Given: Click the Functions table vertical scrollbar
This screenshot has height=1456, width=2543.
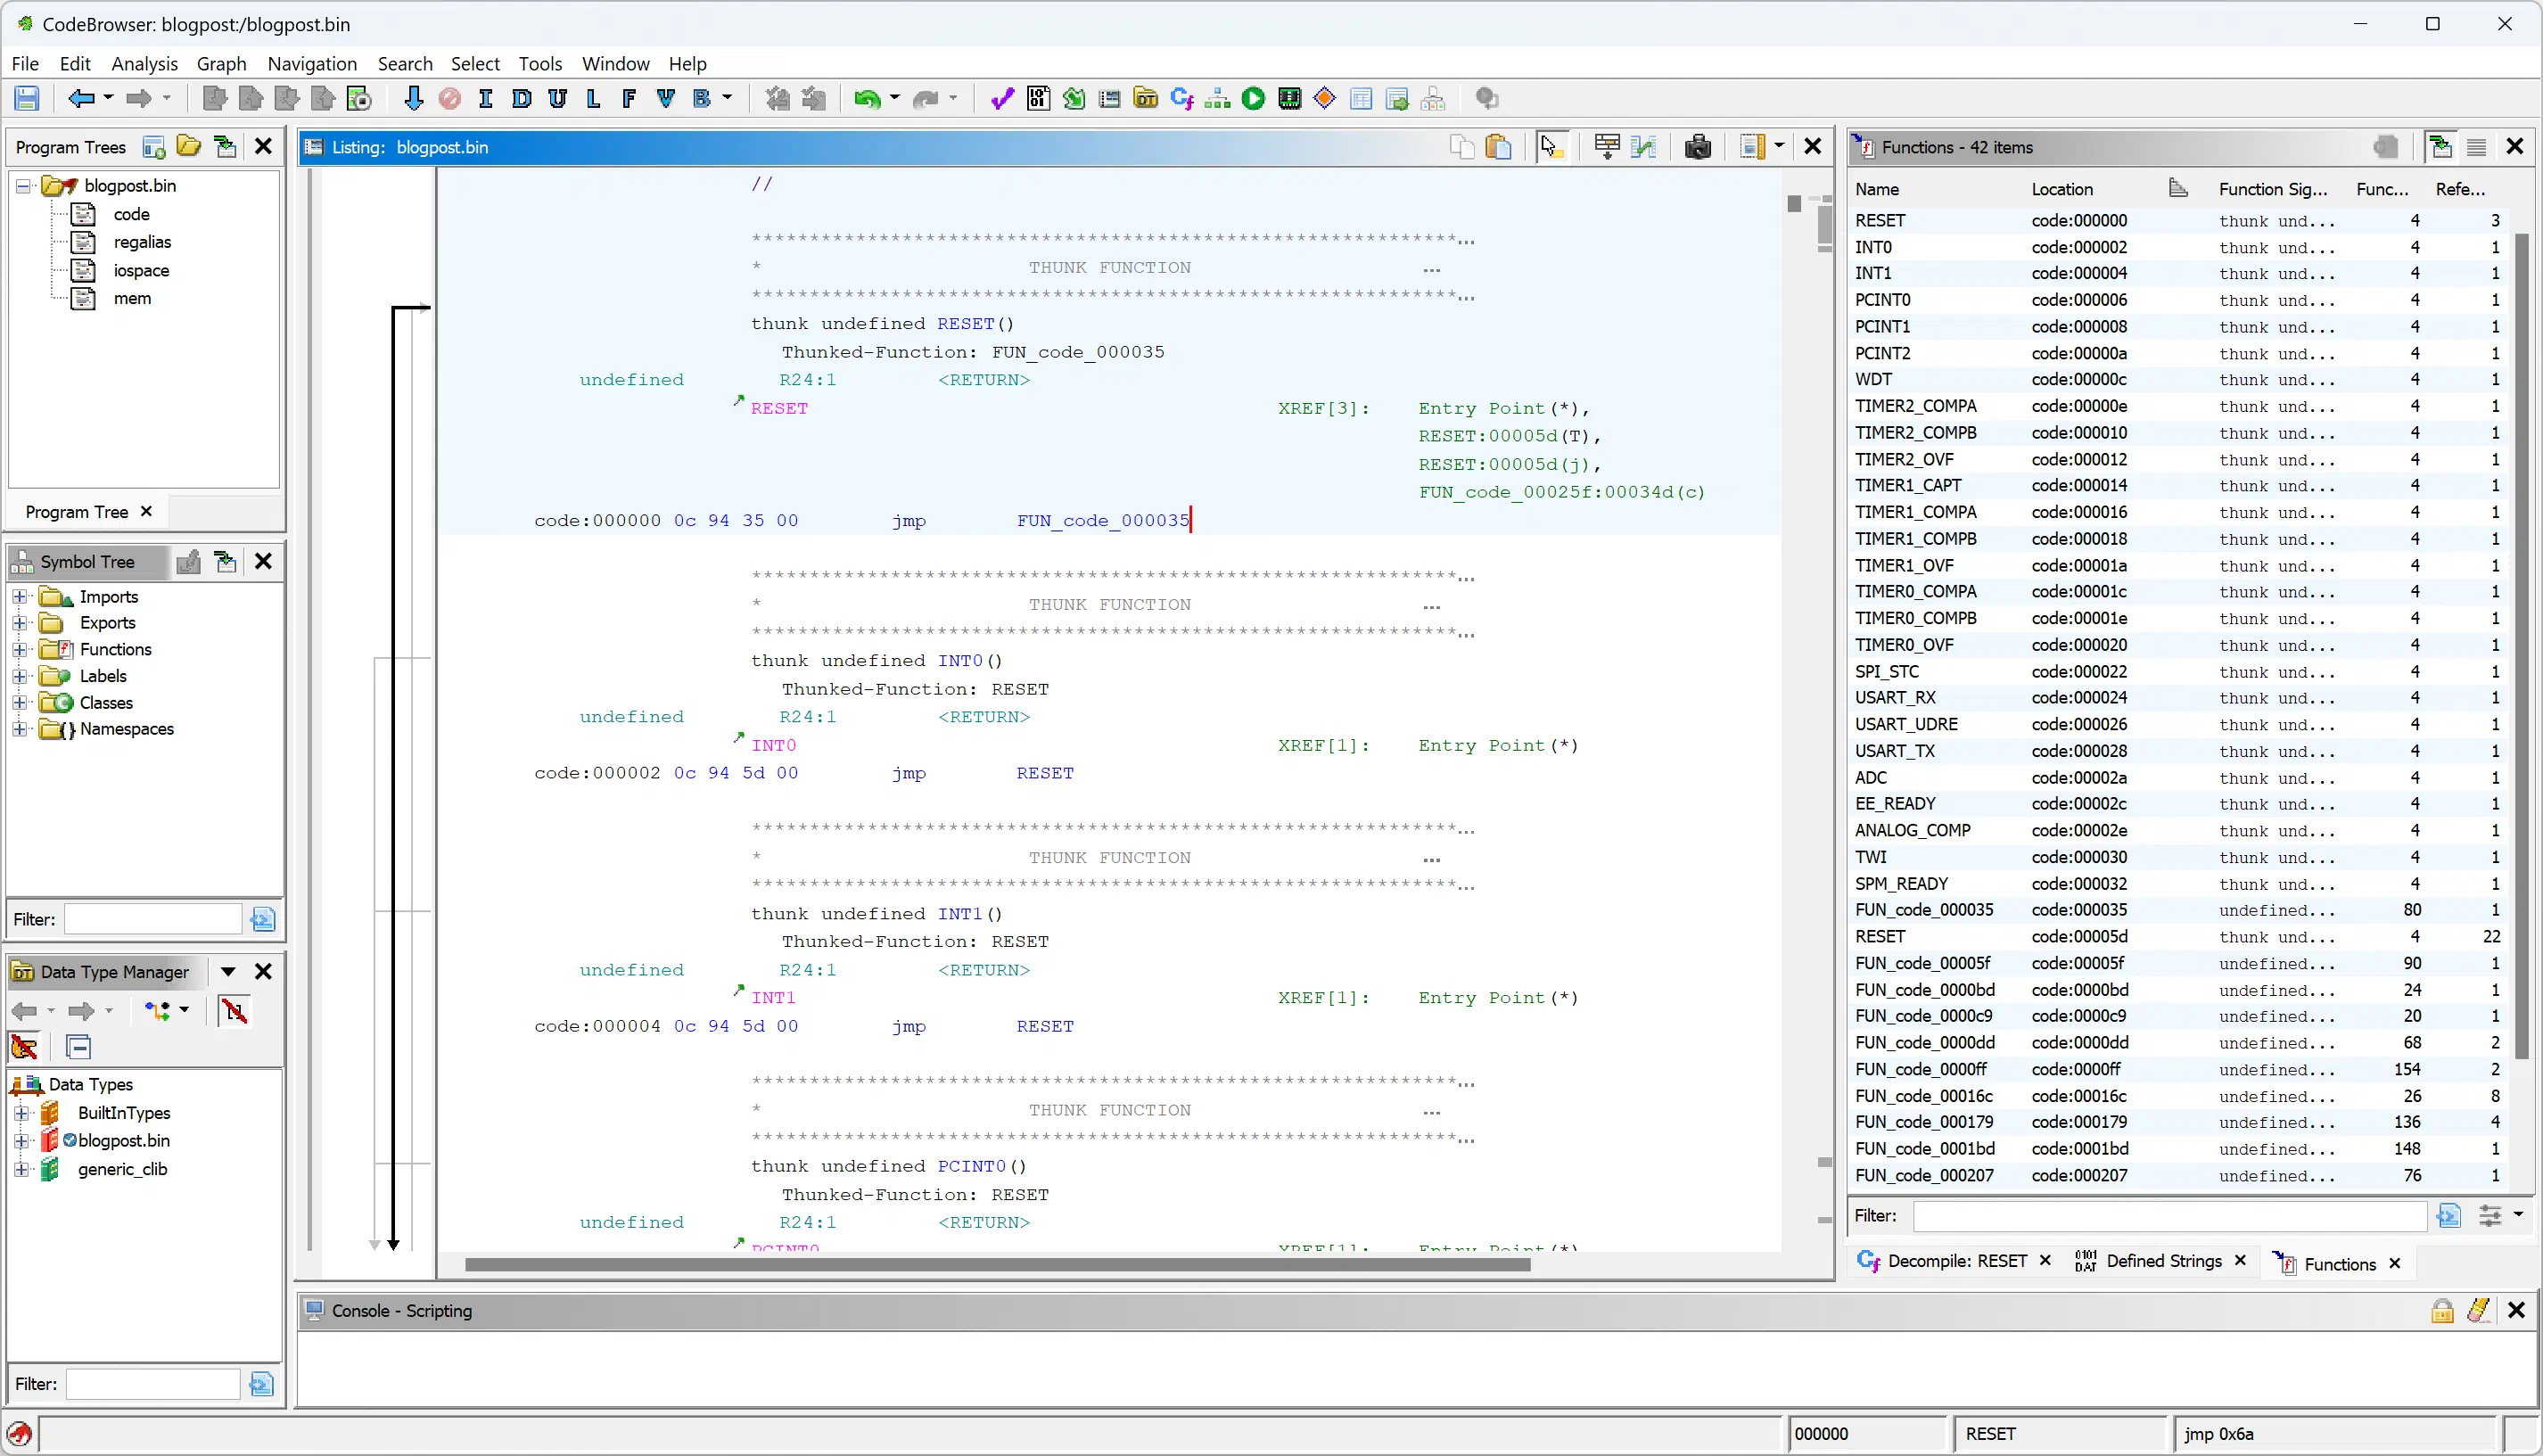Looking at the screenshot, I should tap(2521, 645).
